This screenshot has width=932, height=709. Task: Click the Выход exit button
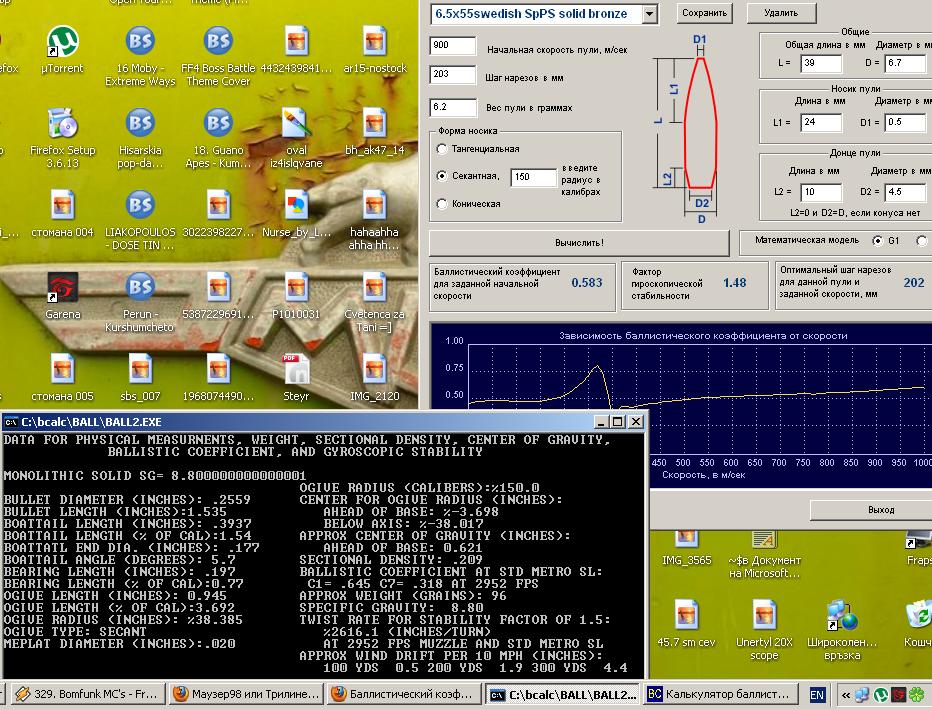pyautogui.click(x=881, y=510)
